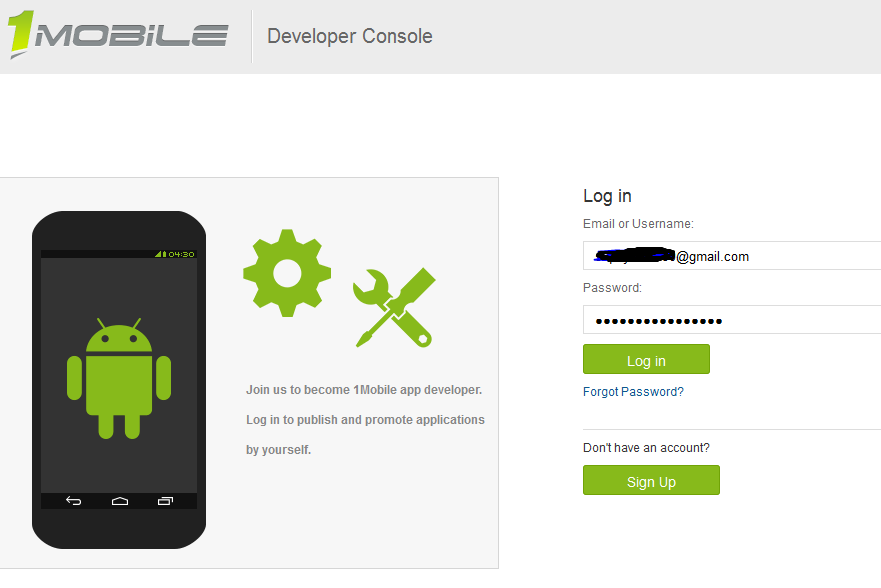The width and height of the screenshot is (881, 588).
Task: Click the green Log in button
Action: (x=646, y=359)
